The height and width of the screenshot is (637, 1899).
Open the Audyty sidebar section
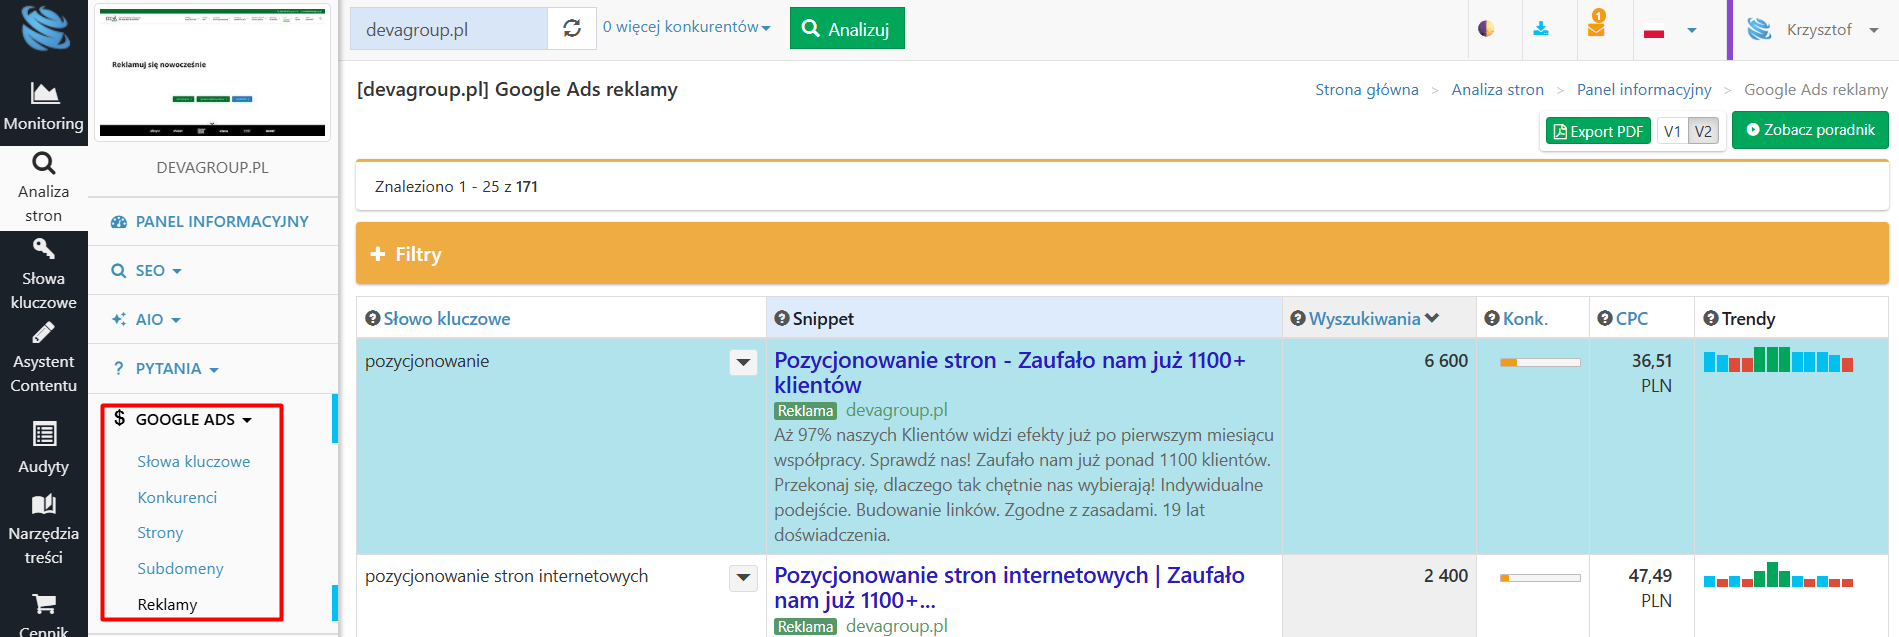[x=43, y=447]
